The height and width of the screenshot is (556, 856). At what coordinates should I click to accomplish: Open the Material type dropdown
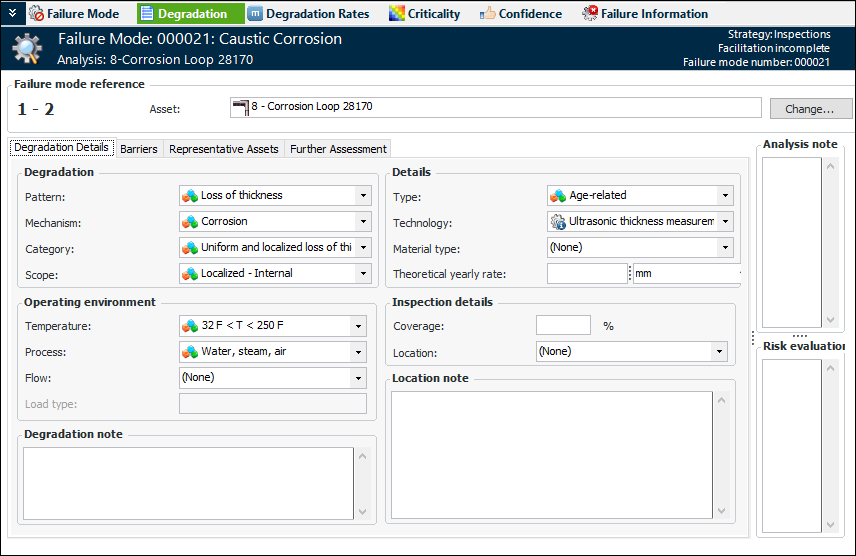tap(724, 248)
